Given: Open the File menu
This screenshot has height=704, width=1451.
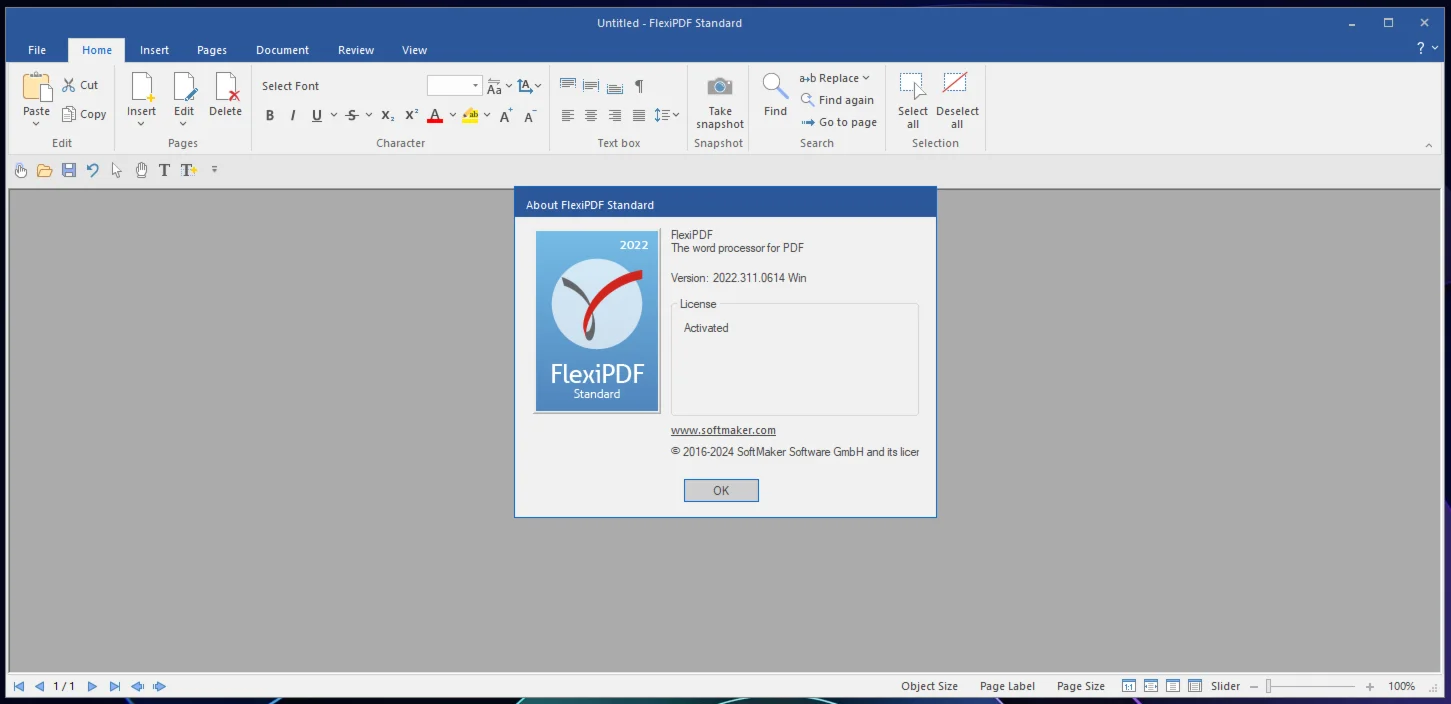Looking at the screenshot, I should tap(37, 50).
